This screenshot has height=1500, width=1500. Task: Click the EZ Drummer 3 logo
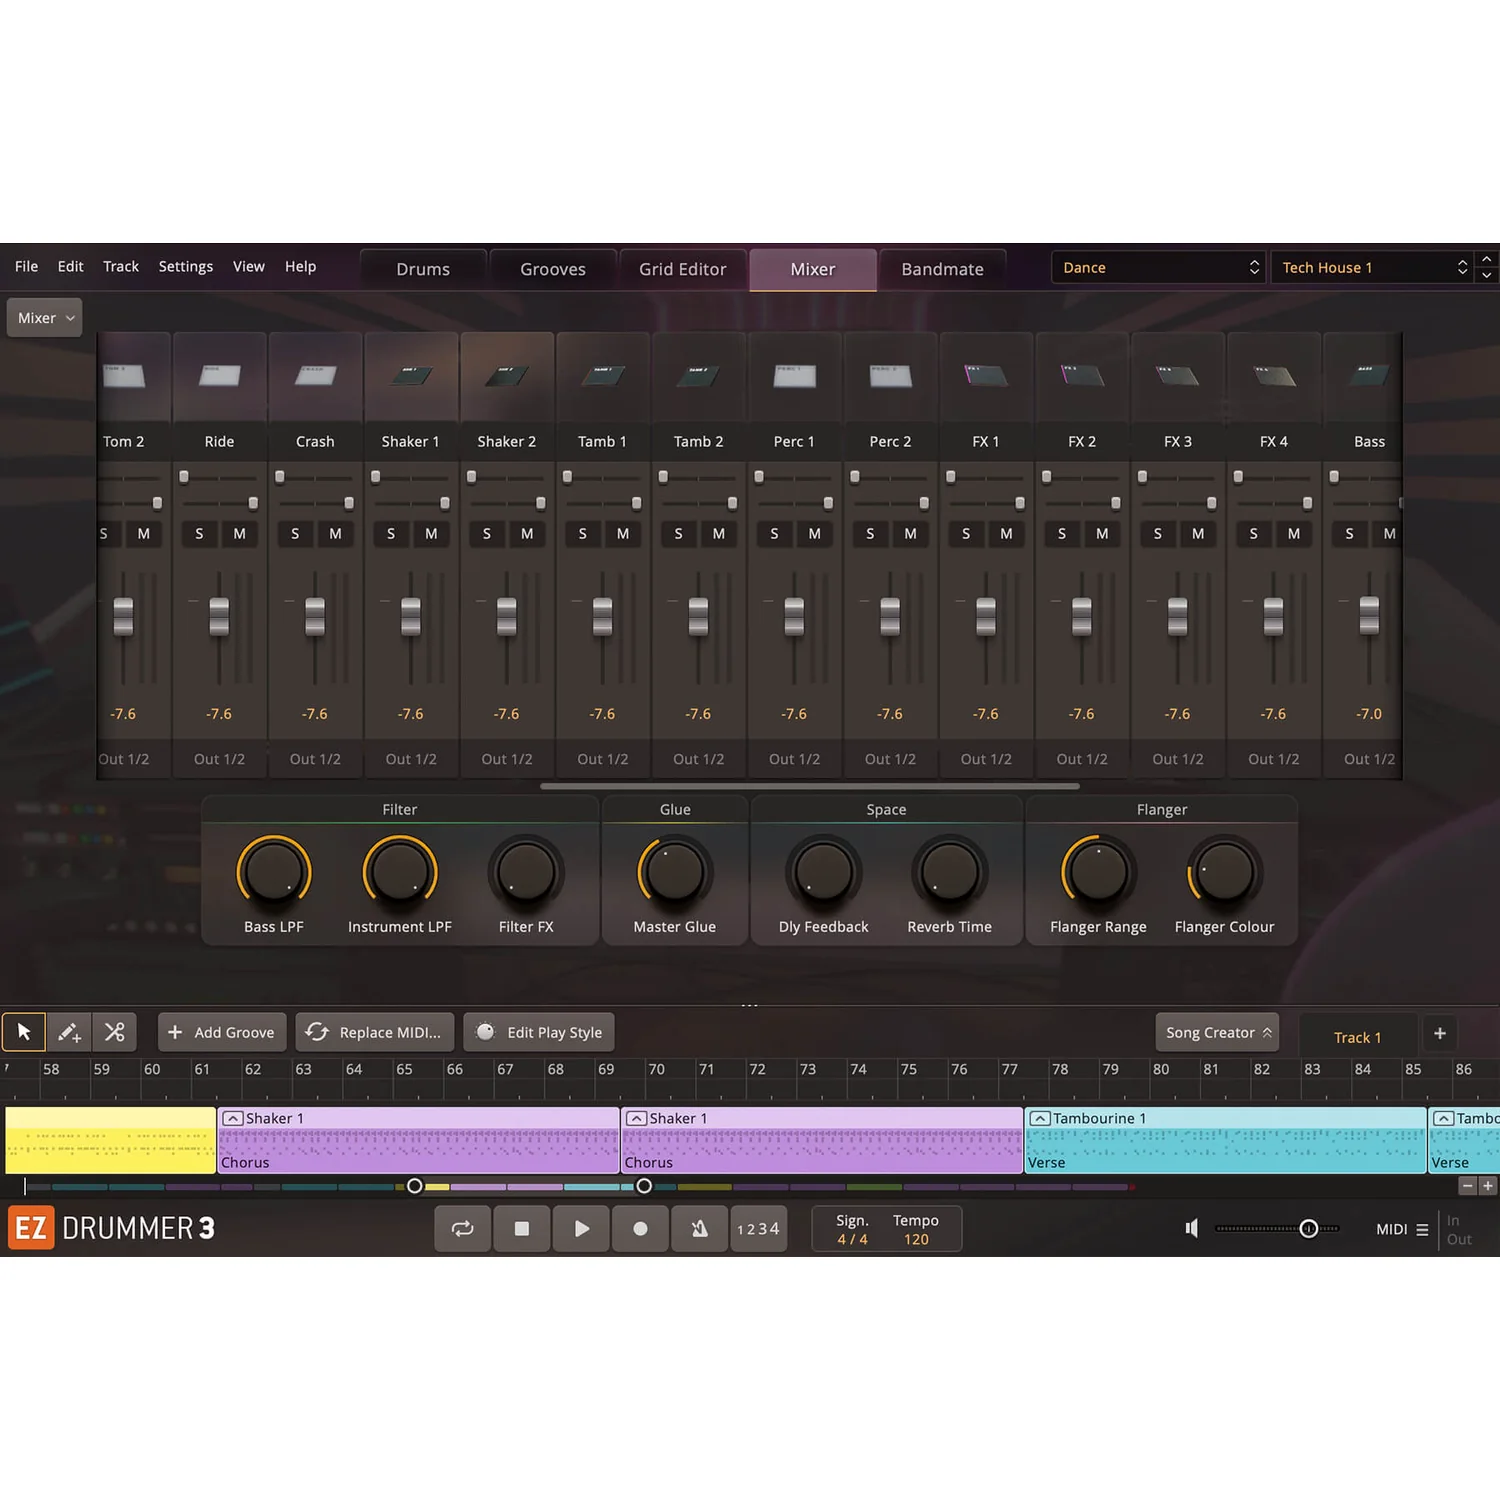[x=112, y=1228]
